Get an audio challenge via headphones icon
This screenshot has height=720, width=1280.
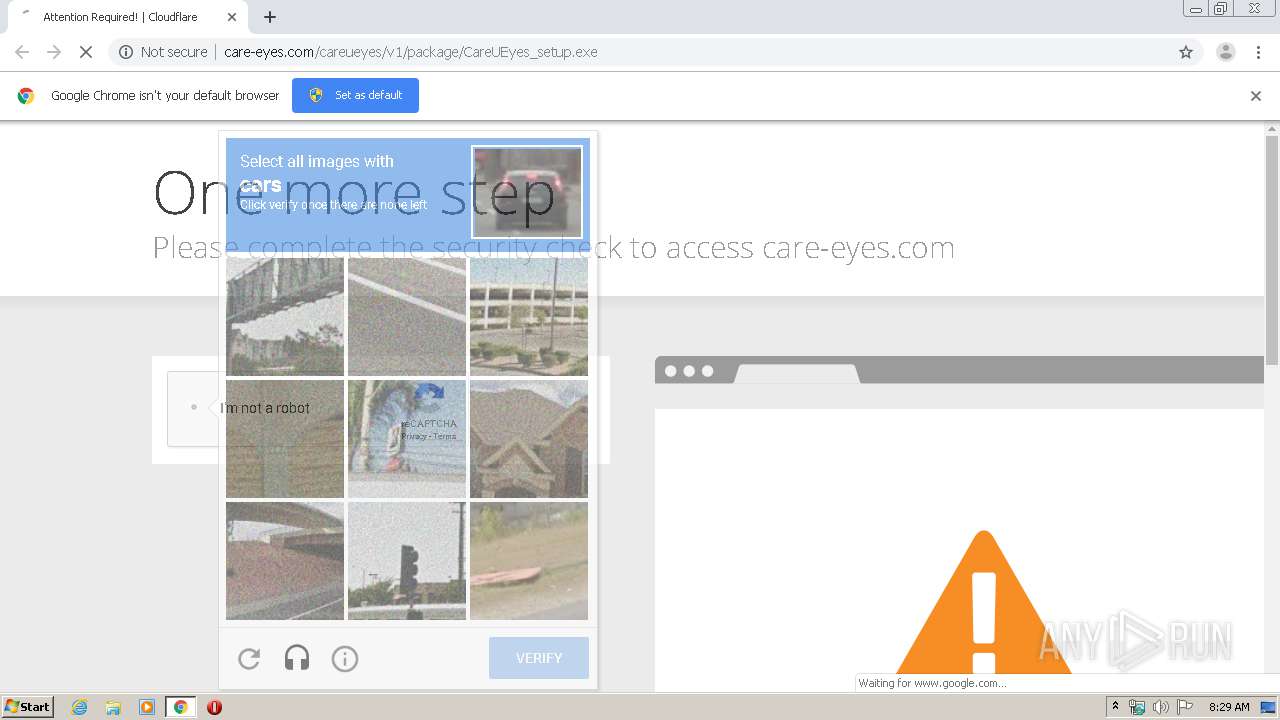pyautogui.click(x=297, y=658)
